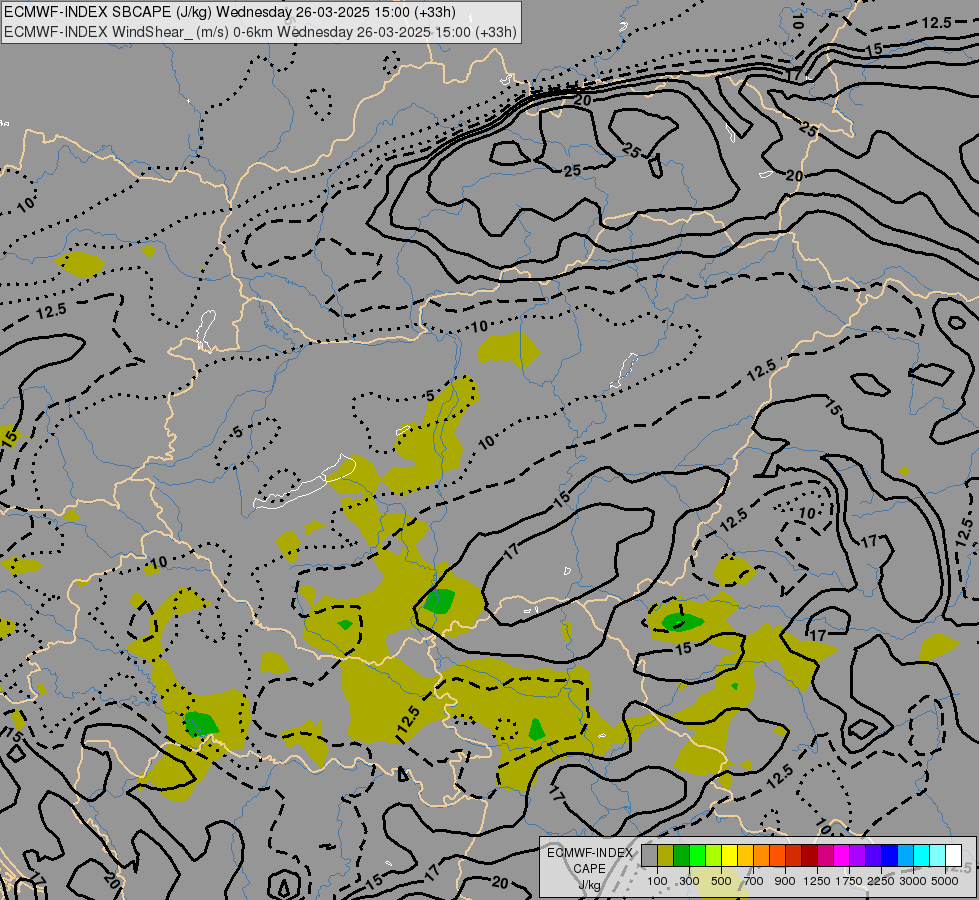Click the sky blue legend swatch
This screenshot has width=979, height=900.
[905, 855]
